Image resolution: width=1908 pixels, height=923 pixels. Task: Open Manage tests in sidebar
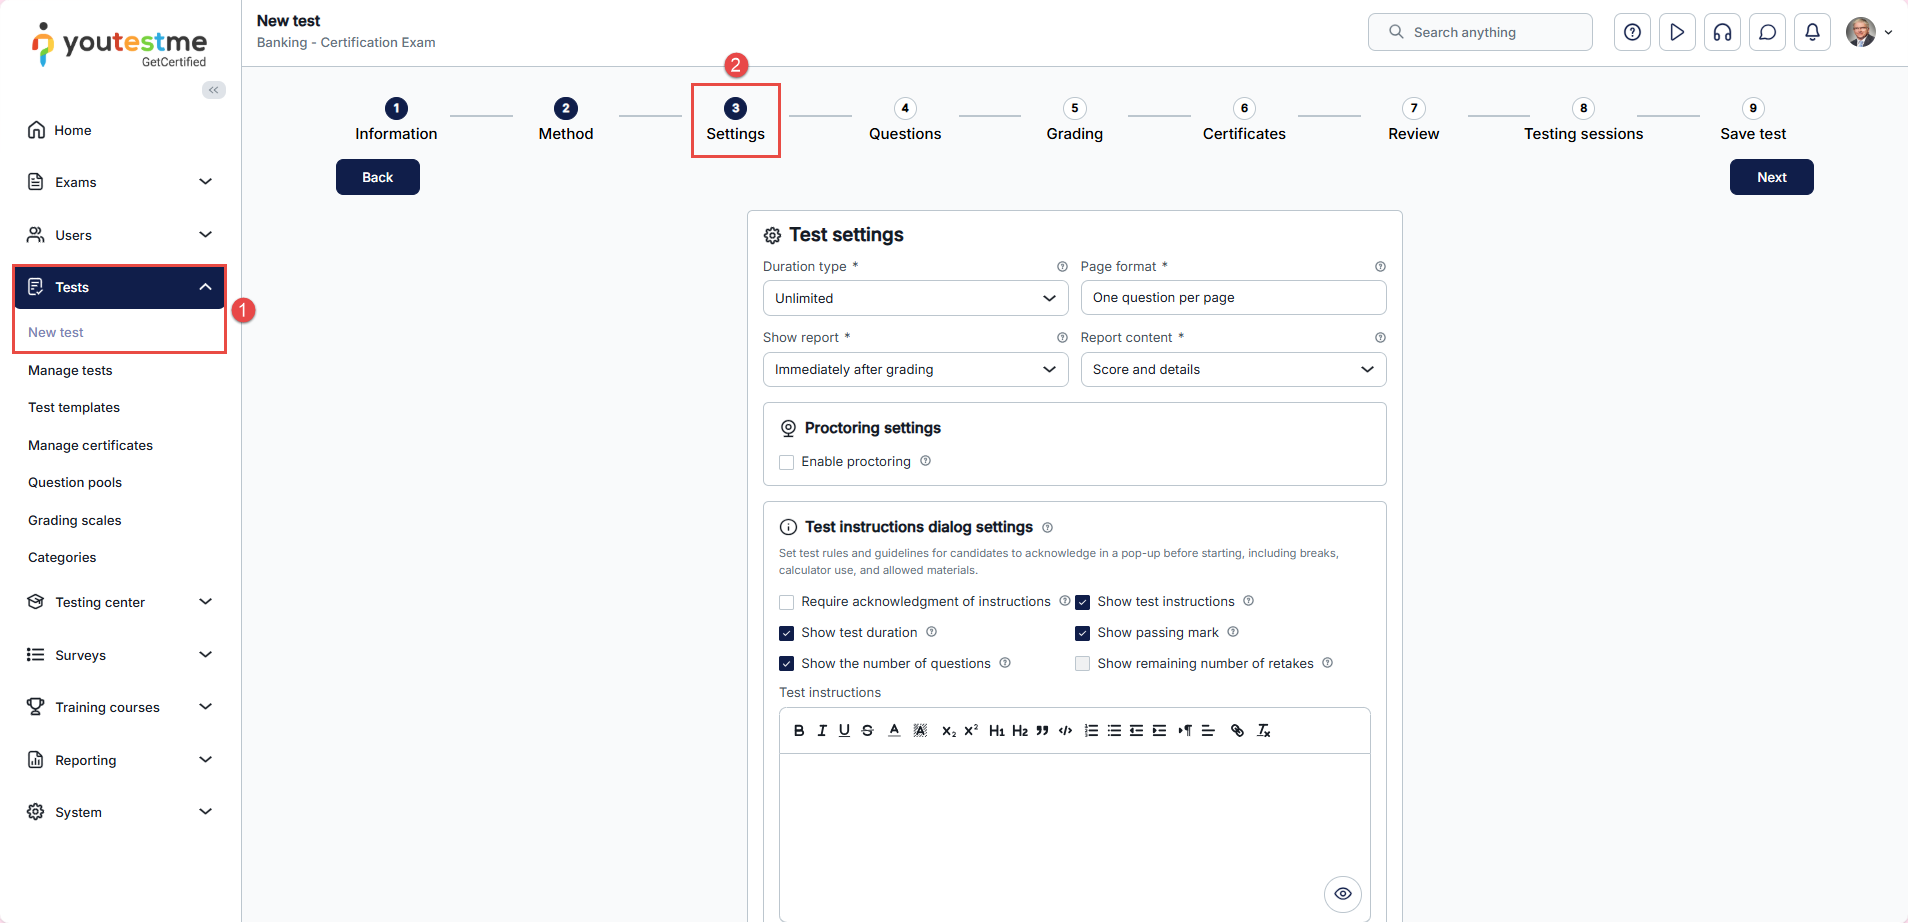(x=70, y=370)
